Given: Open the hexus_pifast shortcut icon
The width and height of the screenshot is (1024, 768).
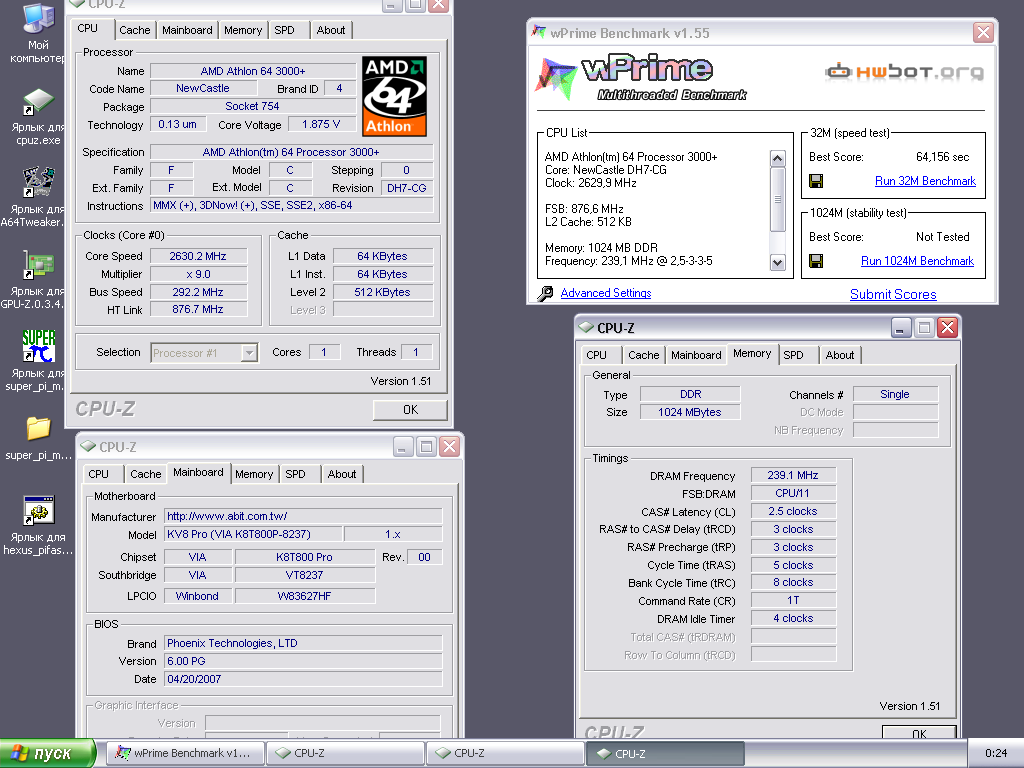Looking at the screenshot, I should coord(38,510).
